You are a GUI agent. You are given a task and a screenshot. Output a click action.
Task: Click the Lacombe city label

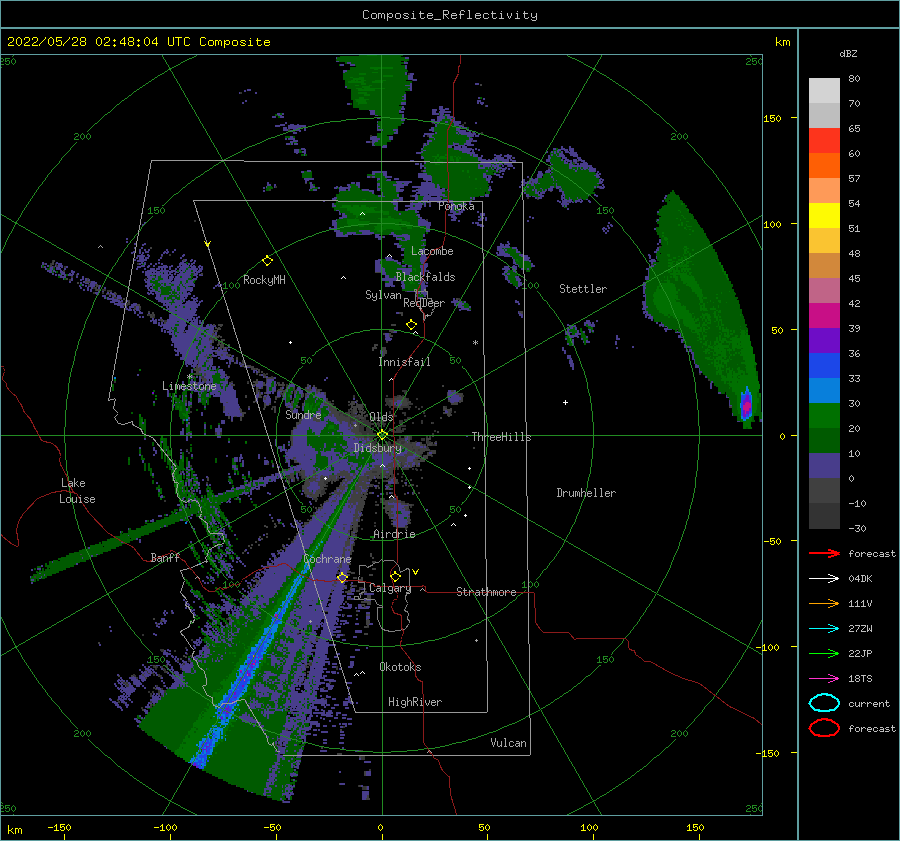(x=432, y=251)
